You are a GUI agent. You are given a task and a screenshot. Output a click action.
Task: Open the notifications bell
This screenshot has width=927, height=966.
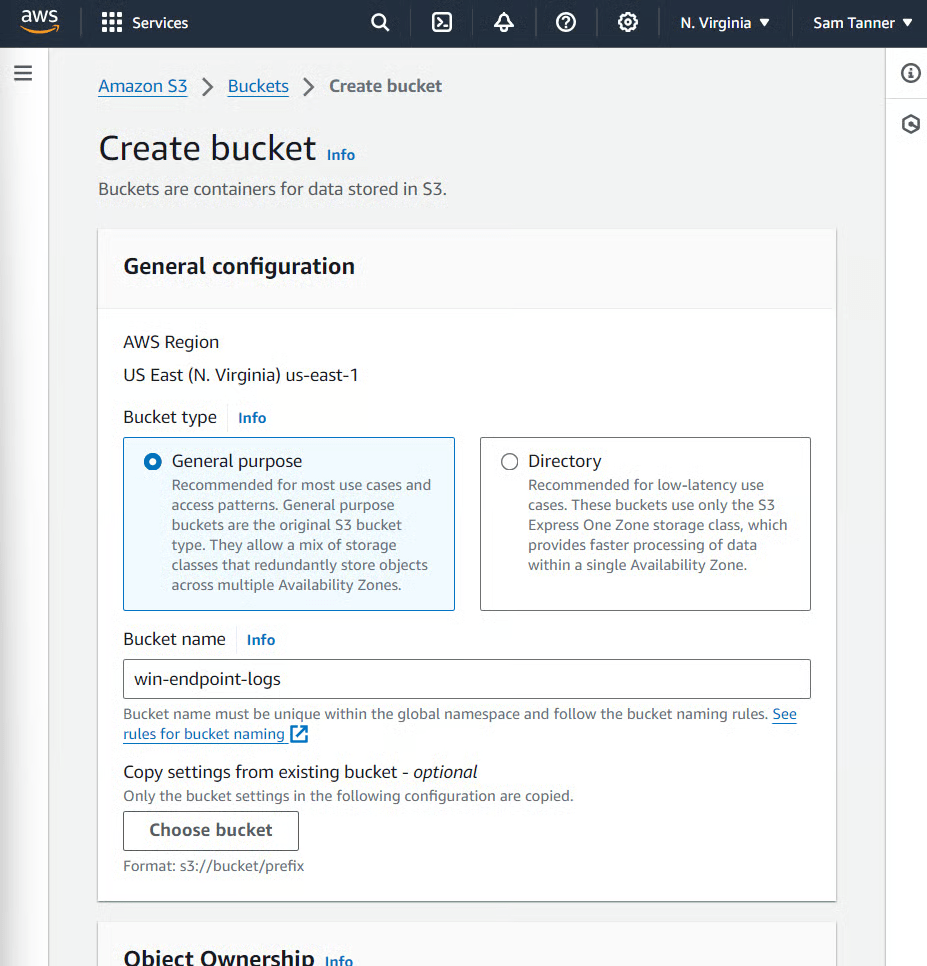point(504,23)
